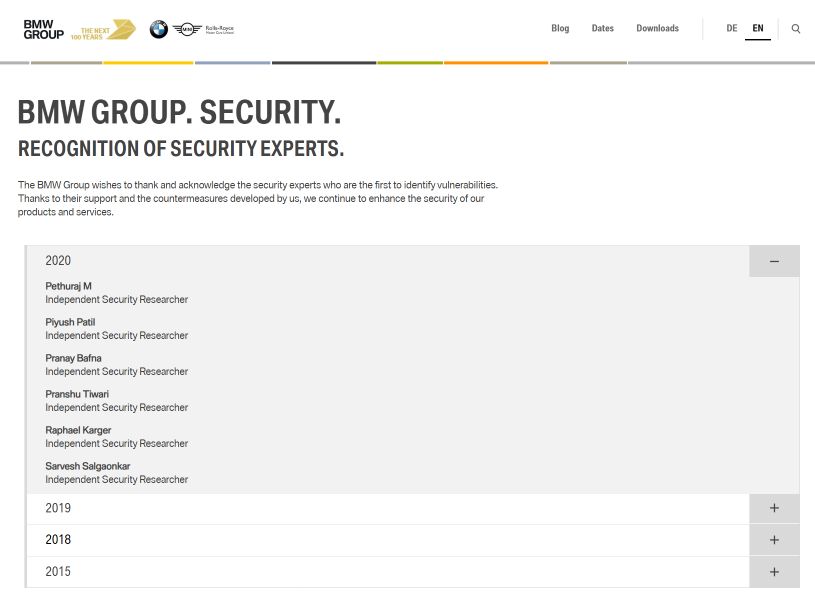Viewport: 815px width, 606px height.
Task: Click the 2020 accordion header label
Action: tap(58, 260)
